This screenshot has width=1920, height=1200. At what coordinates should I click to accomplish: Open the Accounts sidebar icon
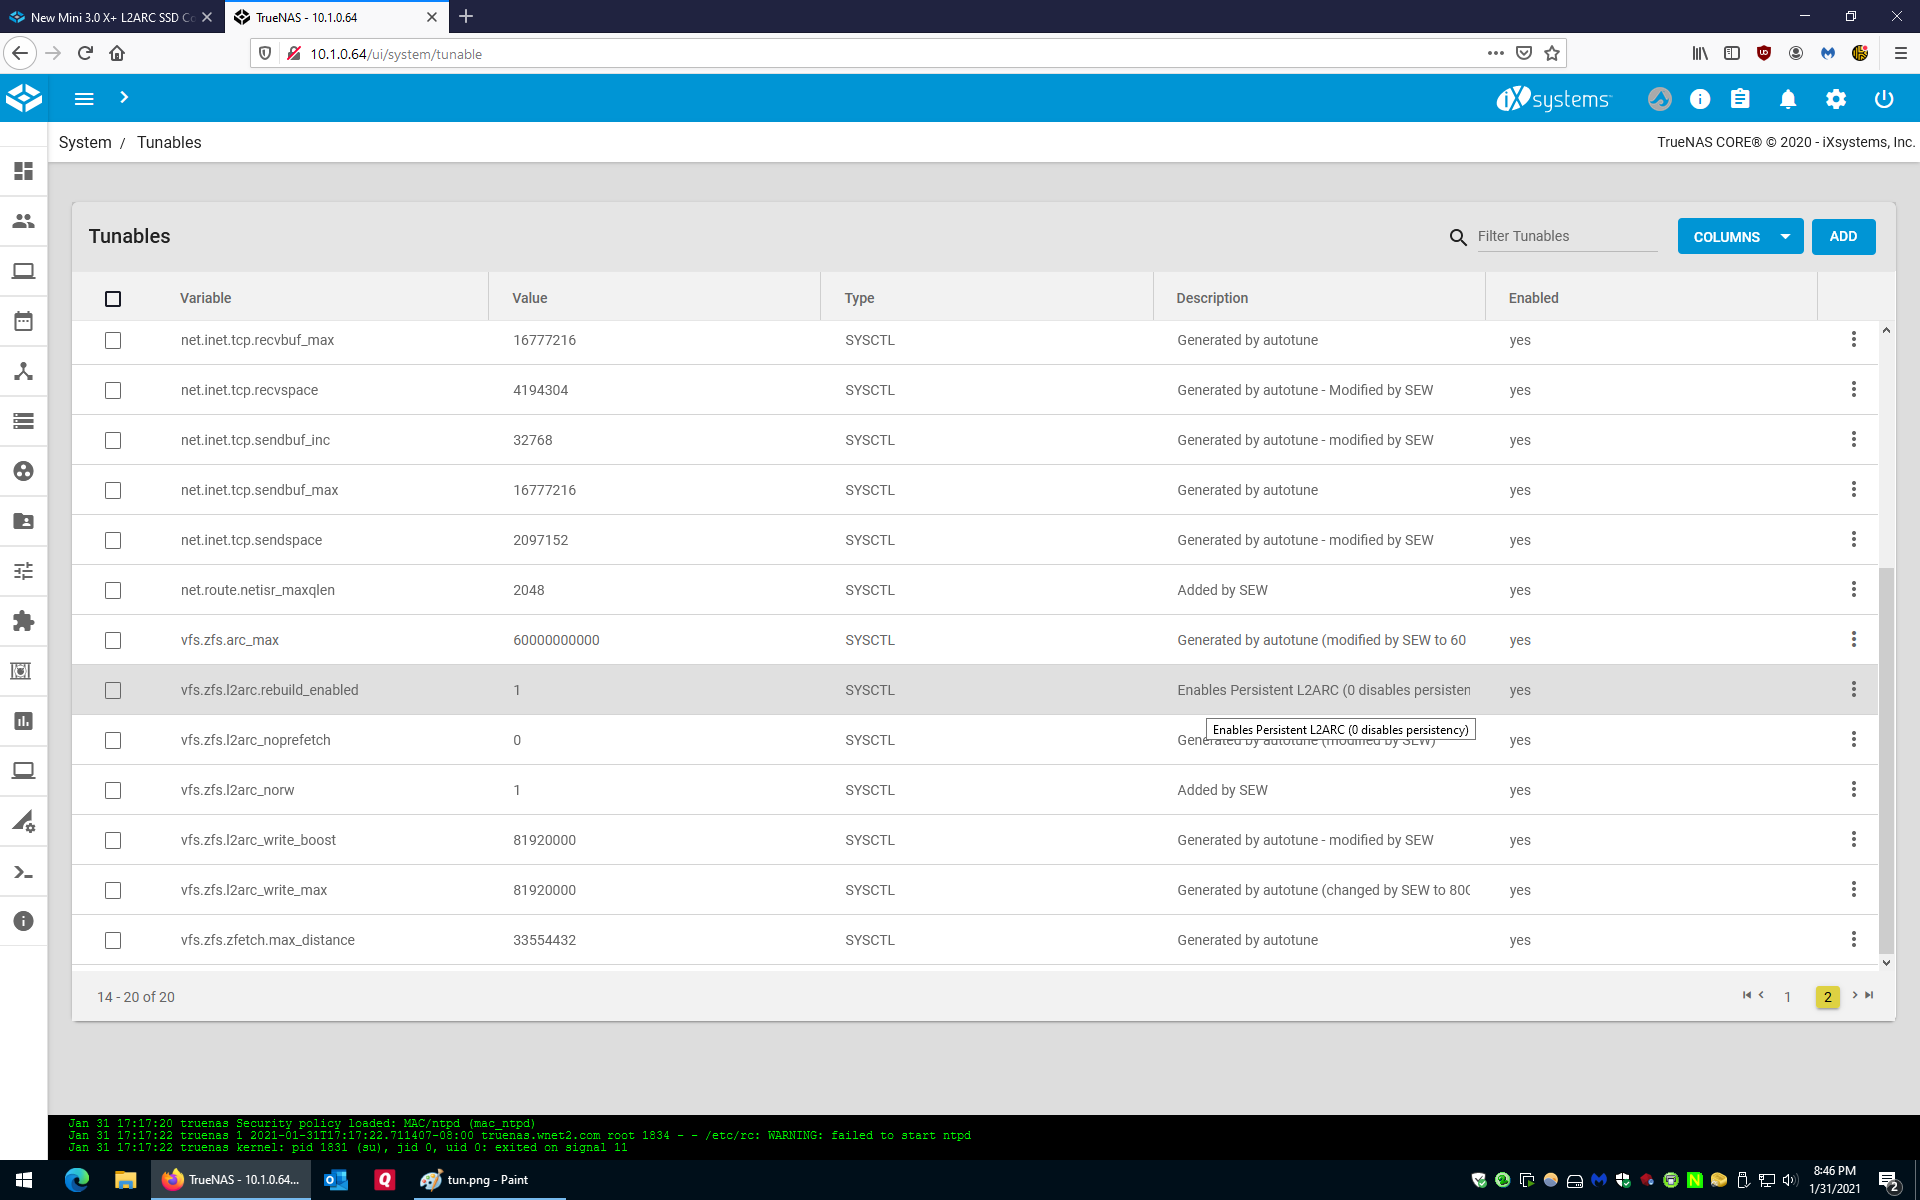23,221
